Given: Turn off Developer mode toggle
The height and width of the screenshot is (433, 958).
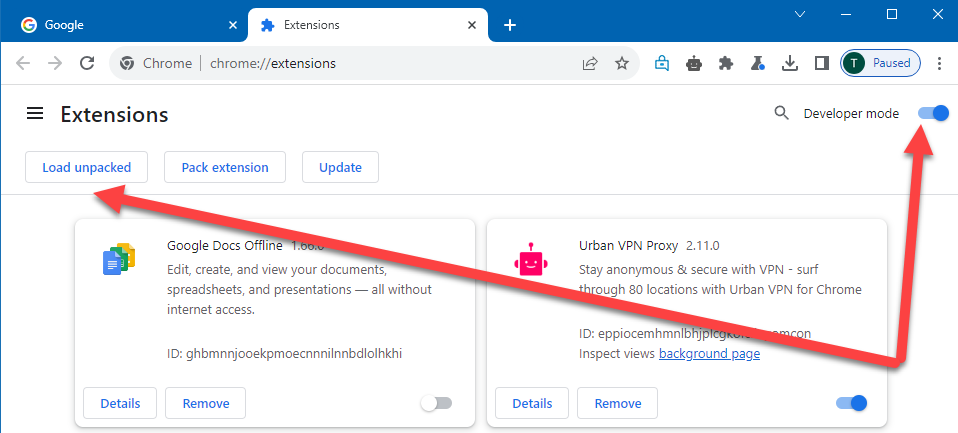Looking at the screenshot, I should click(933, 114).
